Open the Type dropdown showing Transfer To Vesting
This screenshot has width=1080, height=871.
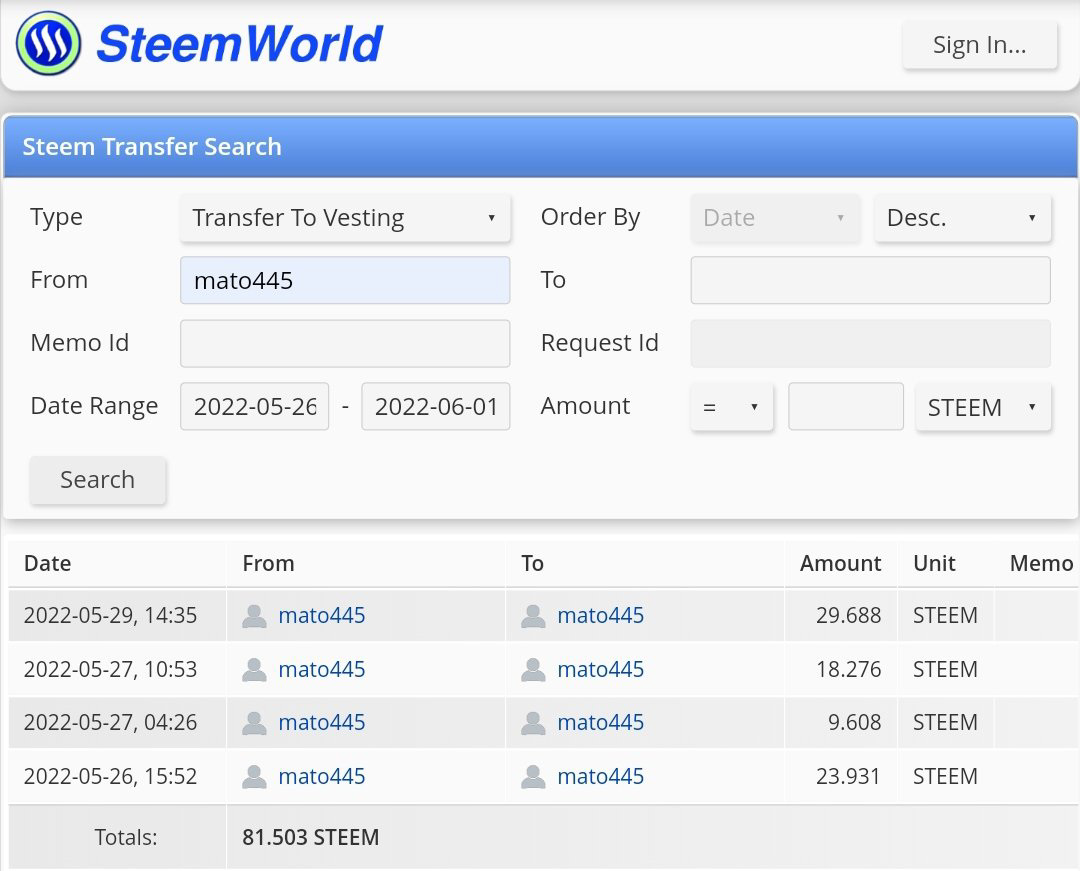click(345, 218)
